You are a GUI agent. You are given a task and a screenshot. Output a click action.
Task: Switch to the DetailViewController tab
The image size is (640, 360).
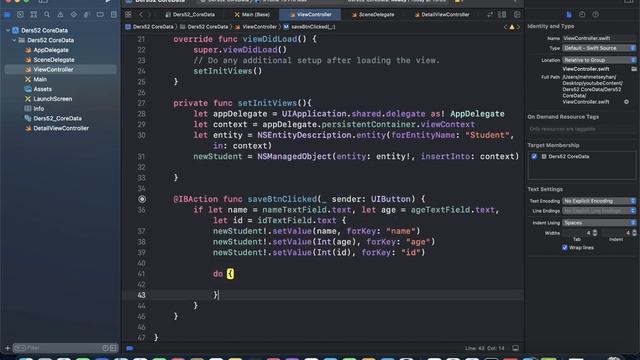click(x=442, y=15)
